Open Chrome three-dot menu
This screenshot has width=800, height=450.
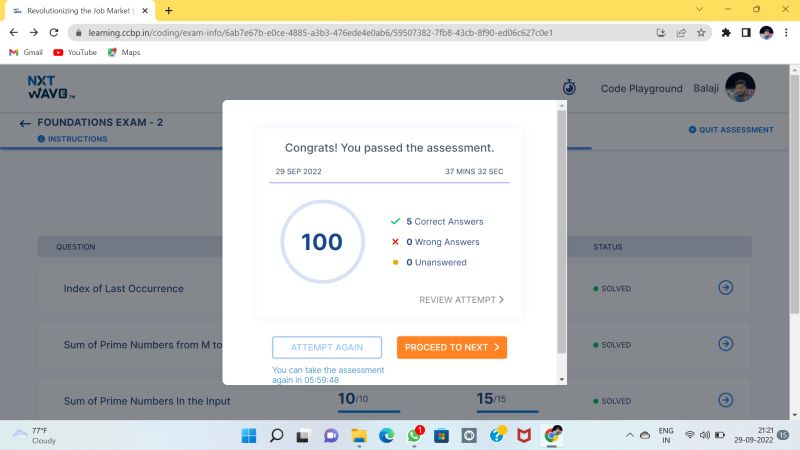pos(787,32)
